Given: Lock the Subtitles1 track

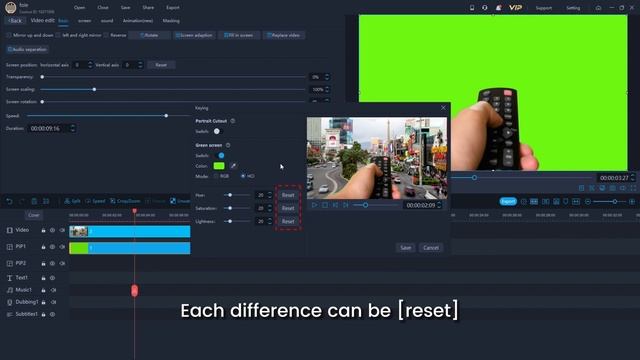Looking at the screenshot, I should (x=43, y=315).
